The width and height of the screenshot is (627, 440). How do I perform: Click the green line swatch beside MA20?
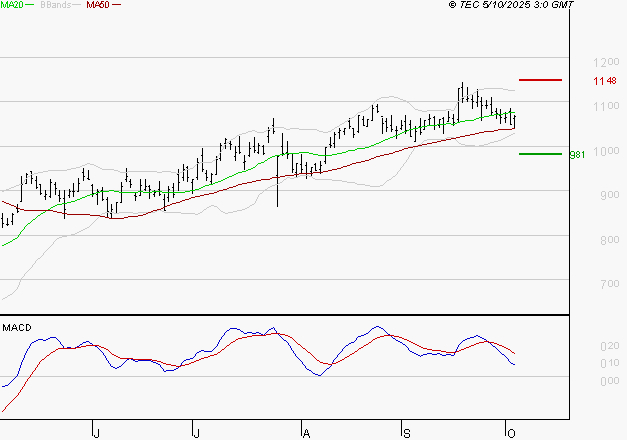(x=31, y=5)
